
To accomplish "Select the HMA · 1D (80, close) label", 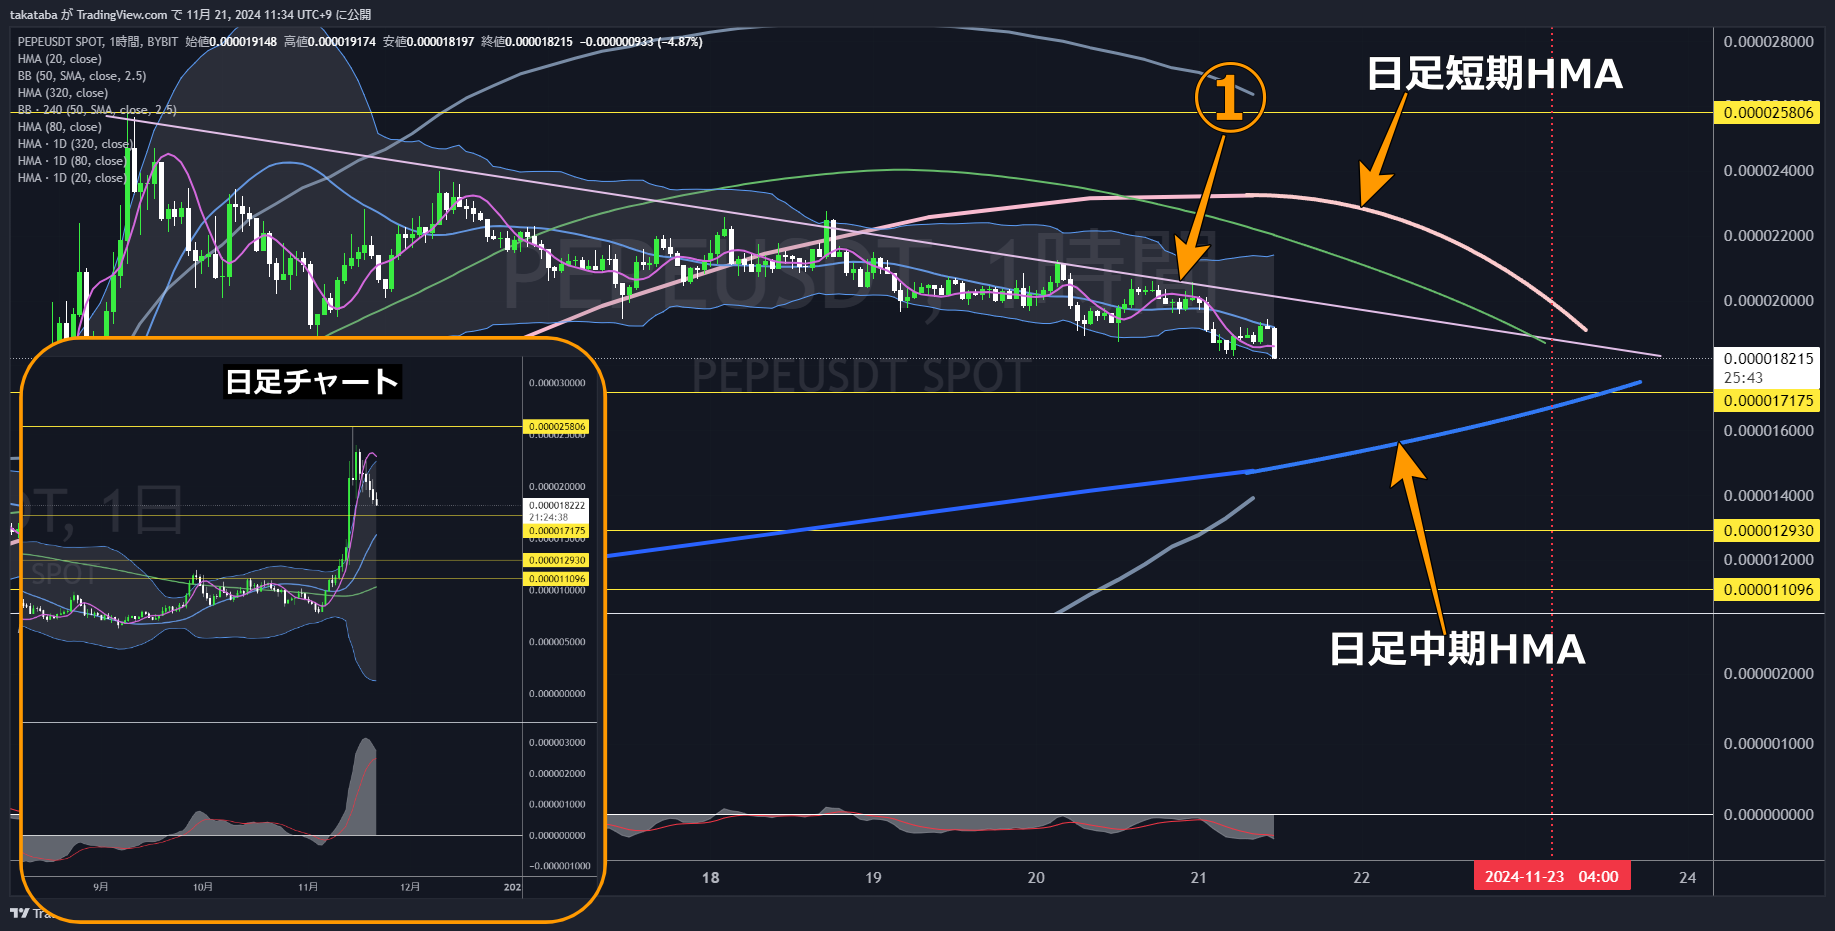I will tap(71, 161).
